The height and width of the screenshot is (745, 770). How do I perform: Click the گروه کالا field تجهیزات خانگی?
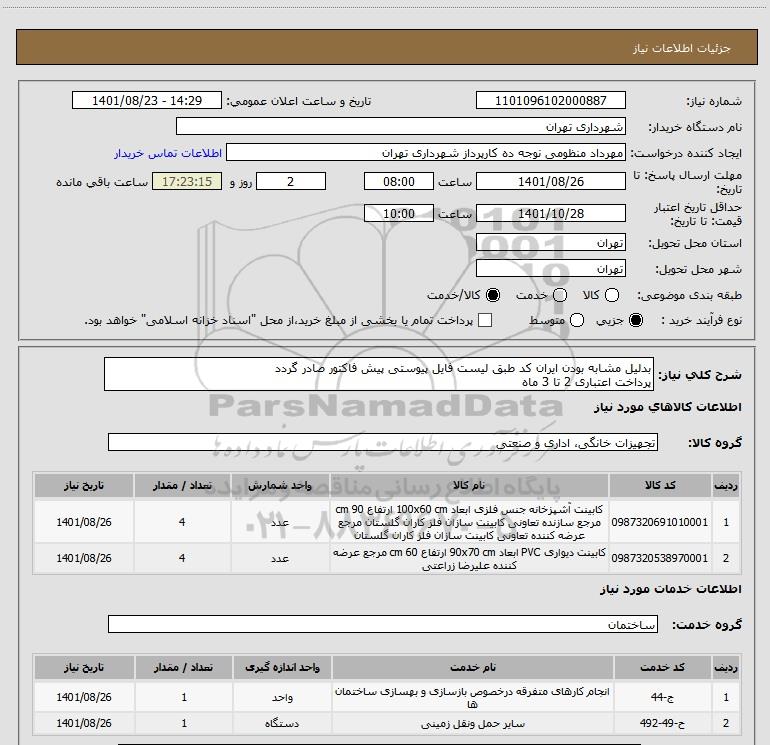[x=383, y=442]
